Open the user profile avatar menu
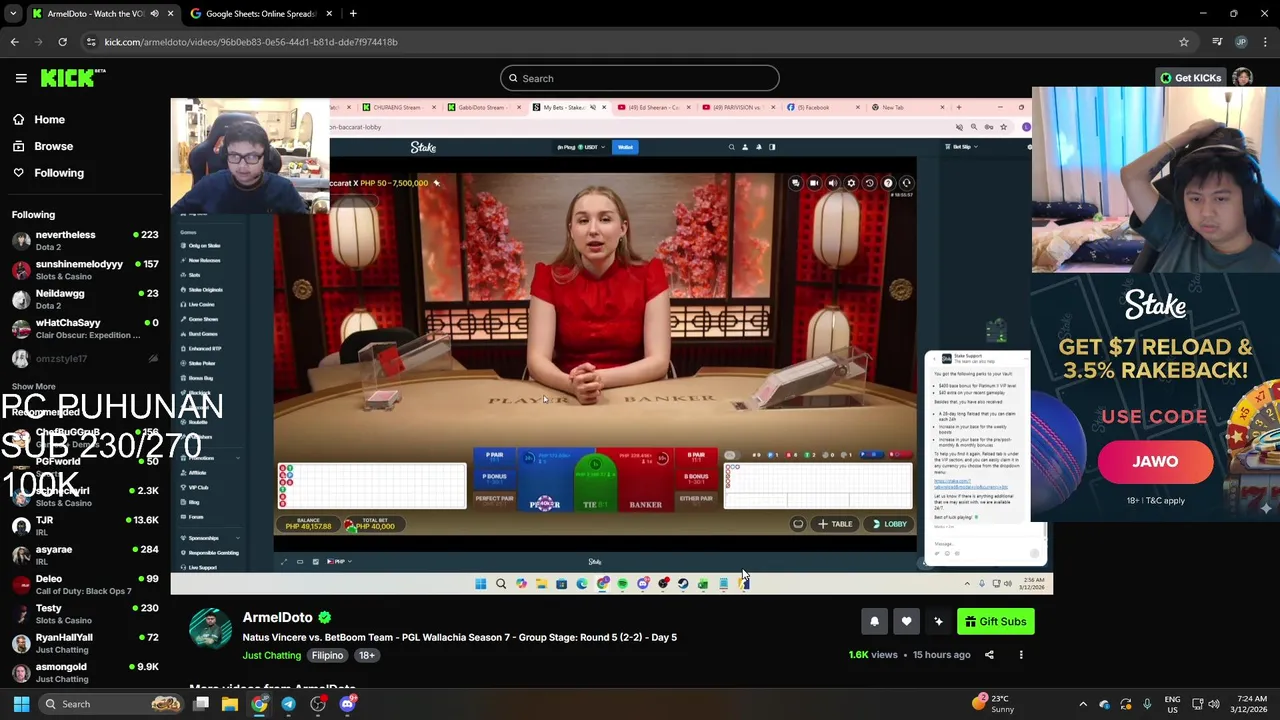Screen dimensions: 1280x720 click(x=1242, y=78)
